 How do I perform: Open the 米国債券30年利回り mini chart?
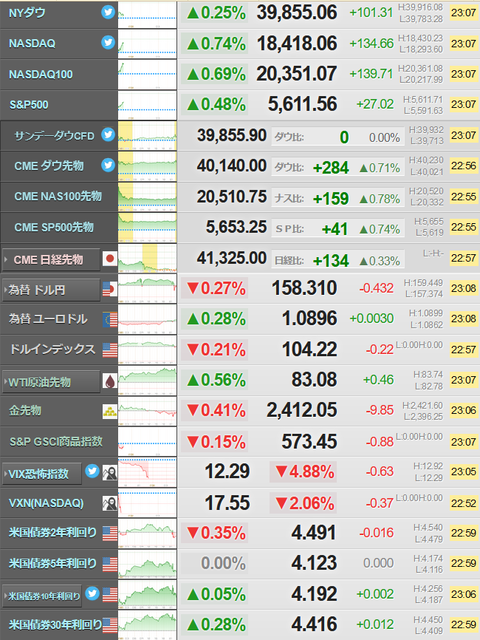click(147, 625)
